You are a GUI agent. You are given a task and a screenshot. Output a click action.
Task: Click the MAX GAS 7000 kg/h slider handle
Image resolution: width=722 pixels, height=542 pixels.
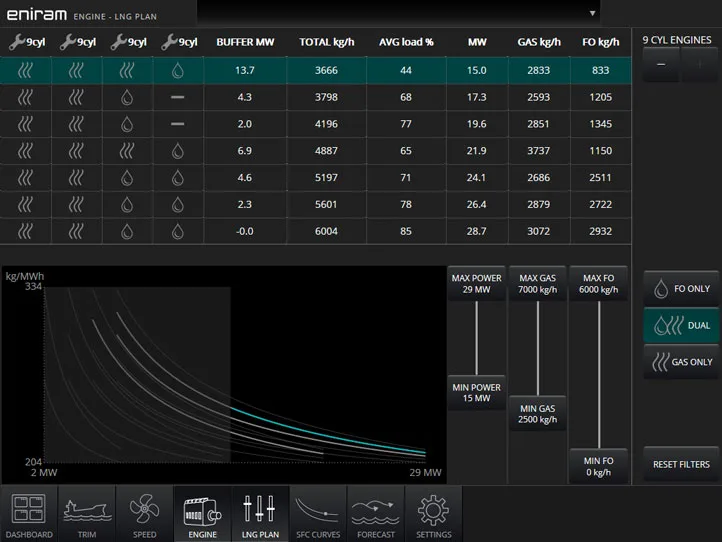tap(537, 284)
